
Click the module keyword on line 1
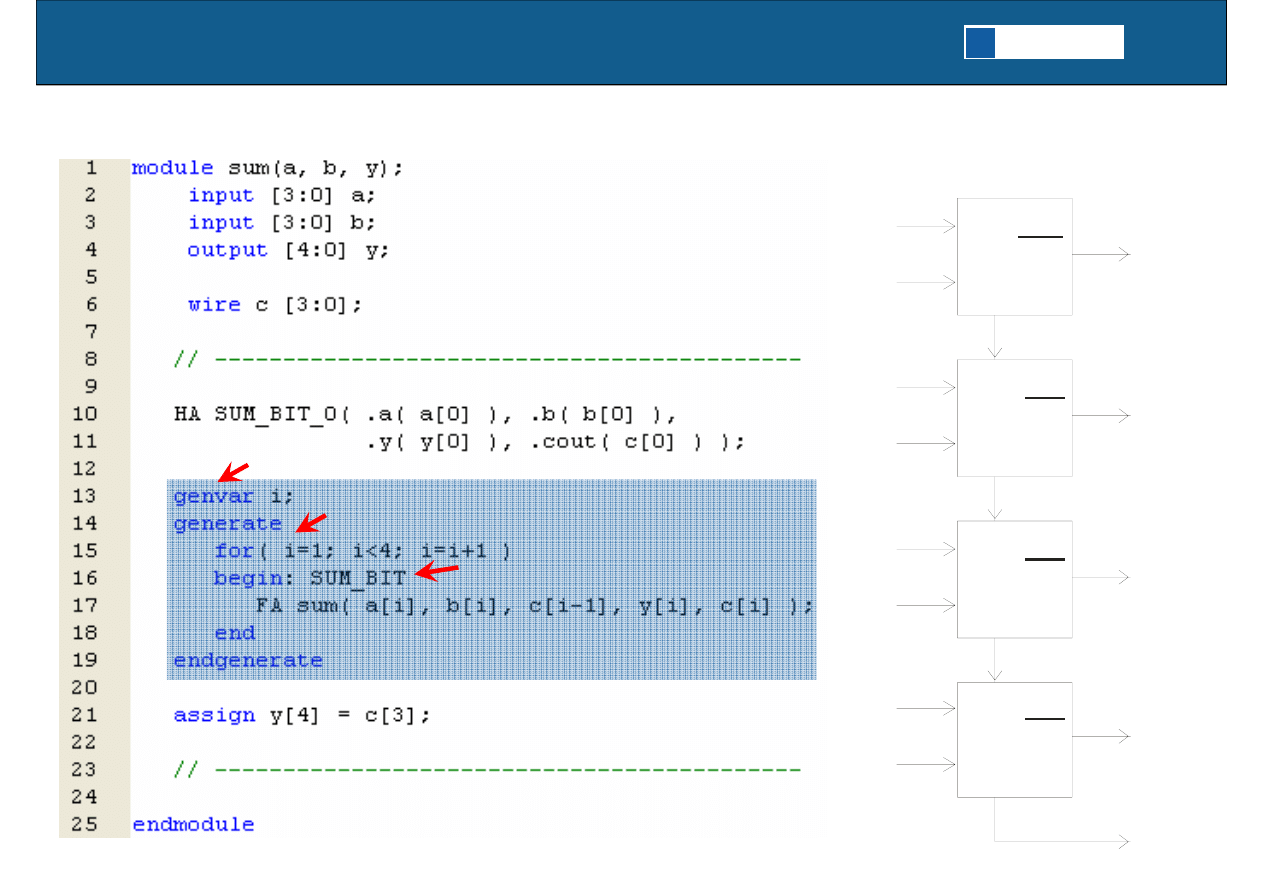point(172,168)
